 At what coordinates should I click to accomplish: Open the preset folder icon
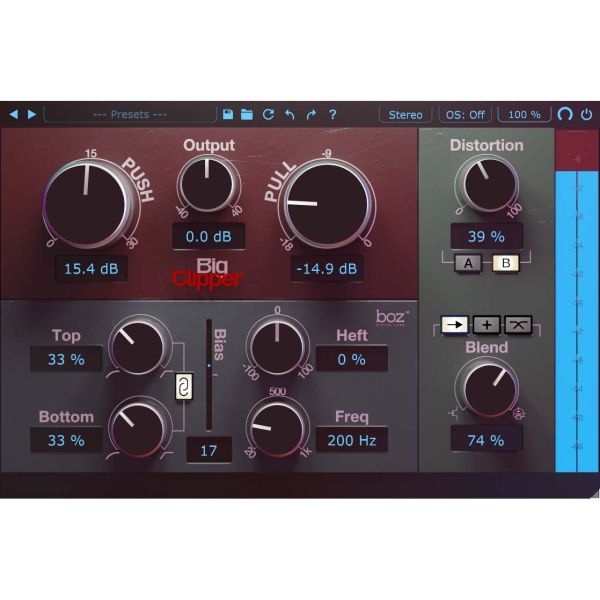coord(247,114)
